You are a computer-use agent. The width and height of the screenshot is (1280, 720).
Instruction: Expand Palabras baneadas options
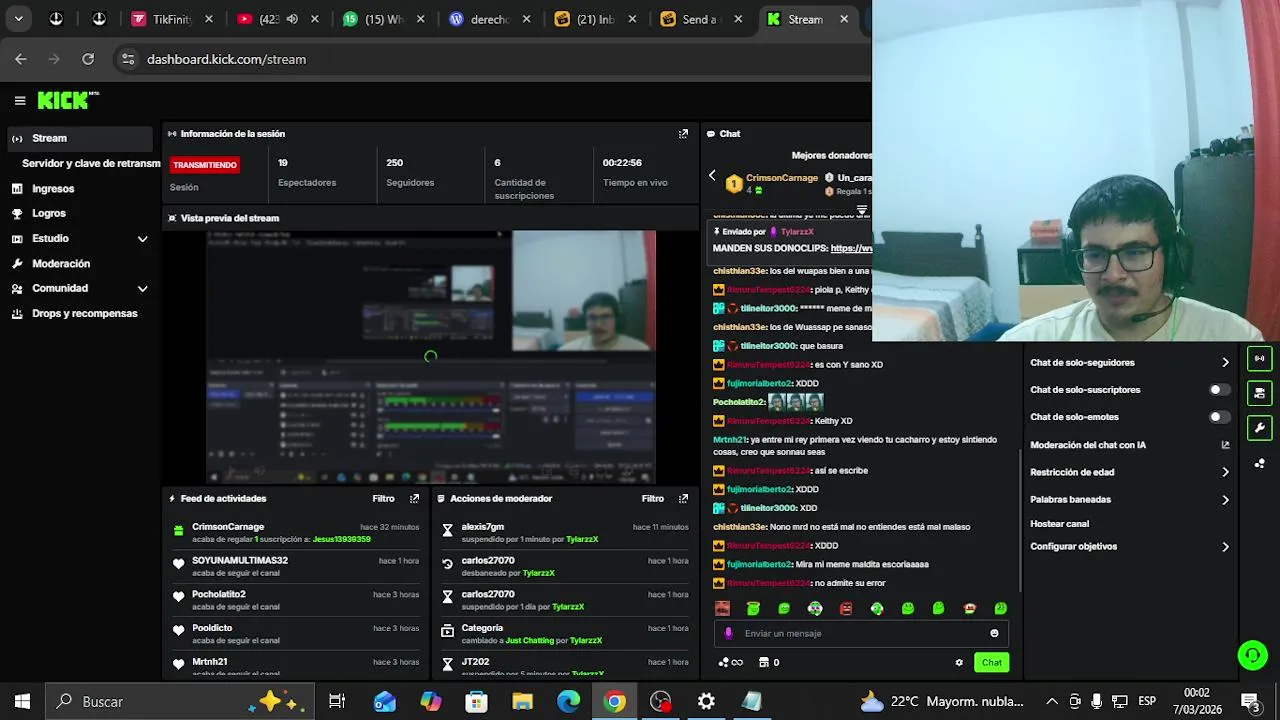[x=1225, y=499]
